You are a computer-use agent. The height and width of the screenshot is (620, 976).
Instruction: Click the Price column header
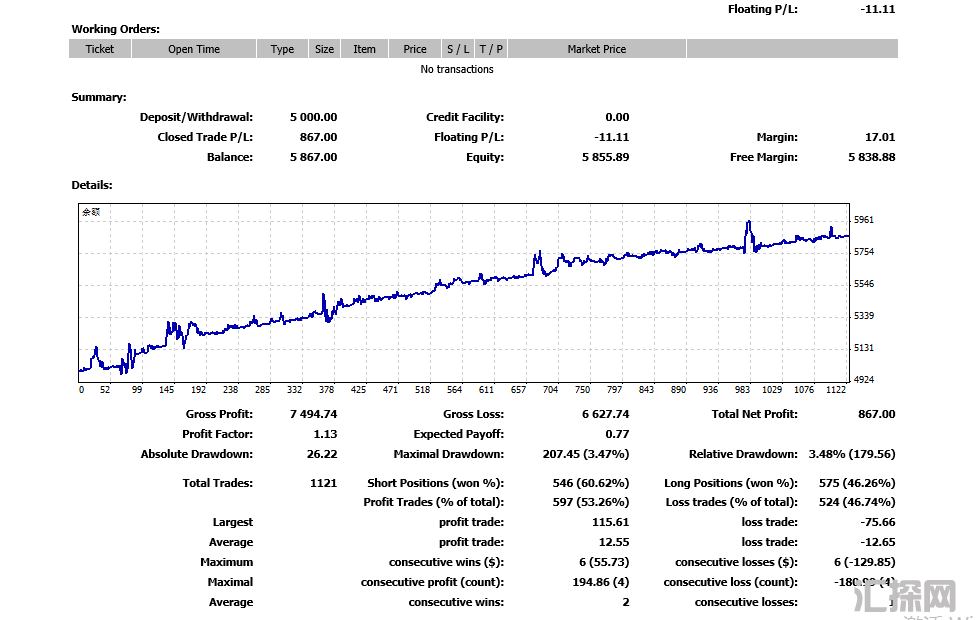[415, 49]
